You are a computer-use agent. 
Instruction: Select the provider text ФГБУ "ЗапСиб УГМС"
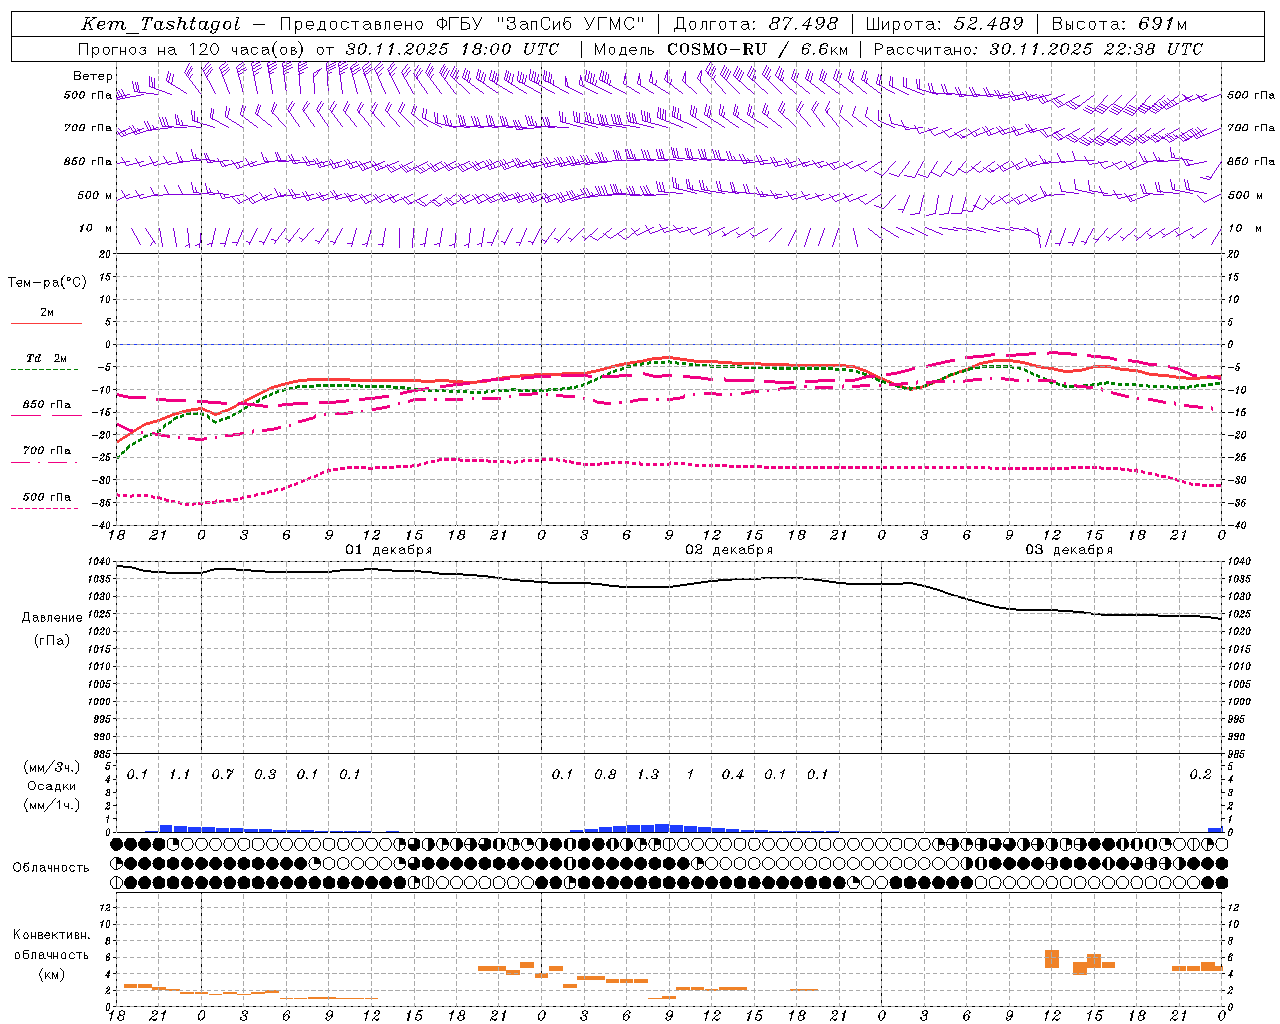pyautogui.click(x=540, y=24)
